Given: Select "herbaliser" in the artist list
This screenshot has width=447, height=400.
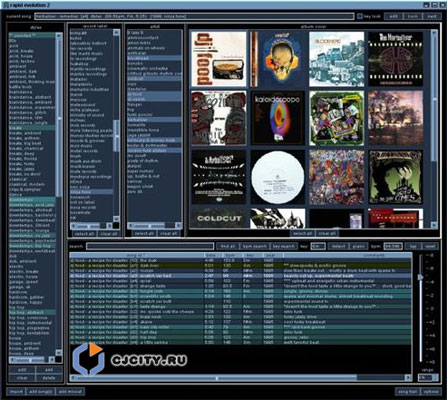Looking at the screenshot, I should click(x=154, y=120).
